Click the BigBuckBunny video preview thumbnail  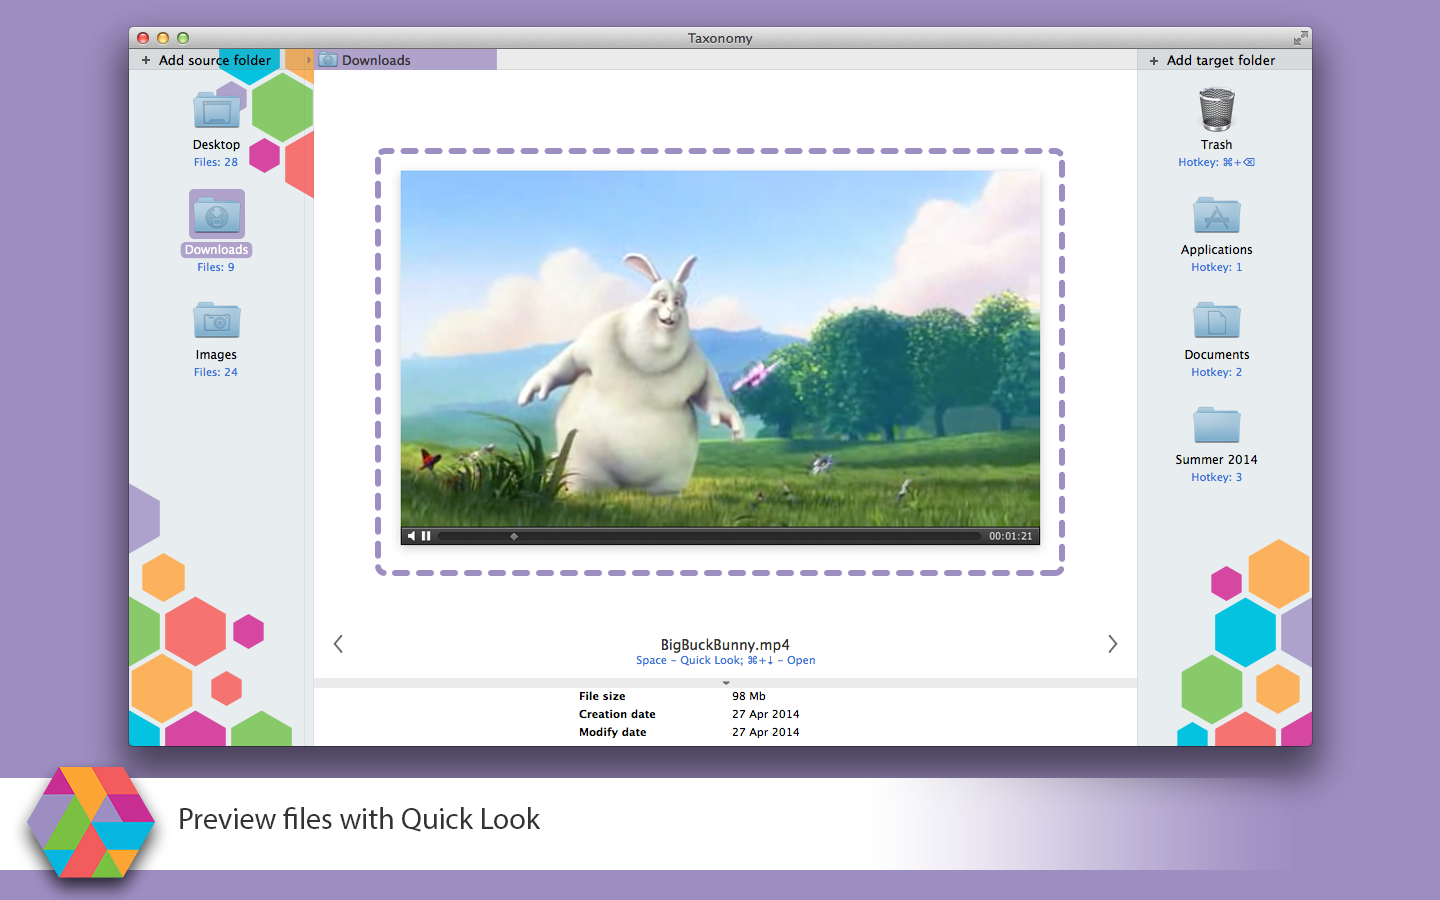[x=720, y=348]
